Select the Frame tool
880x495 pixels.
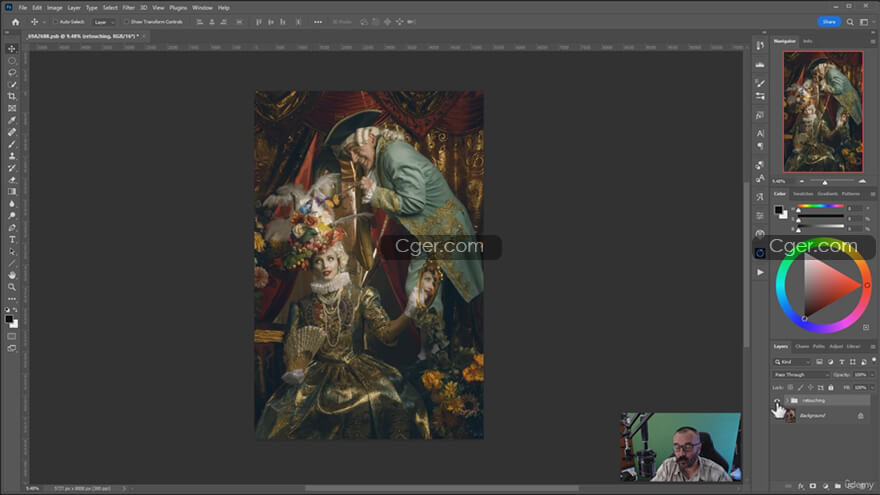coord(12,108)
